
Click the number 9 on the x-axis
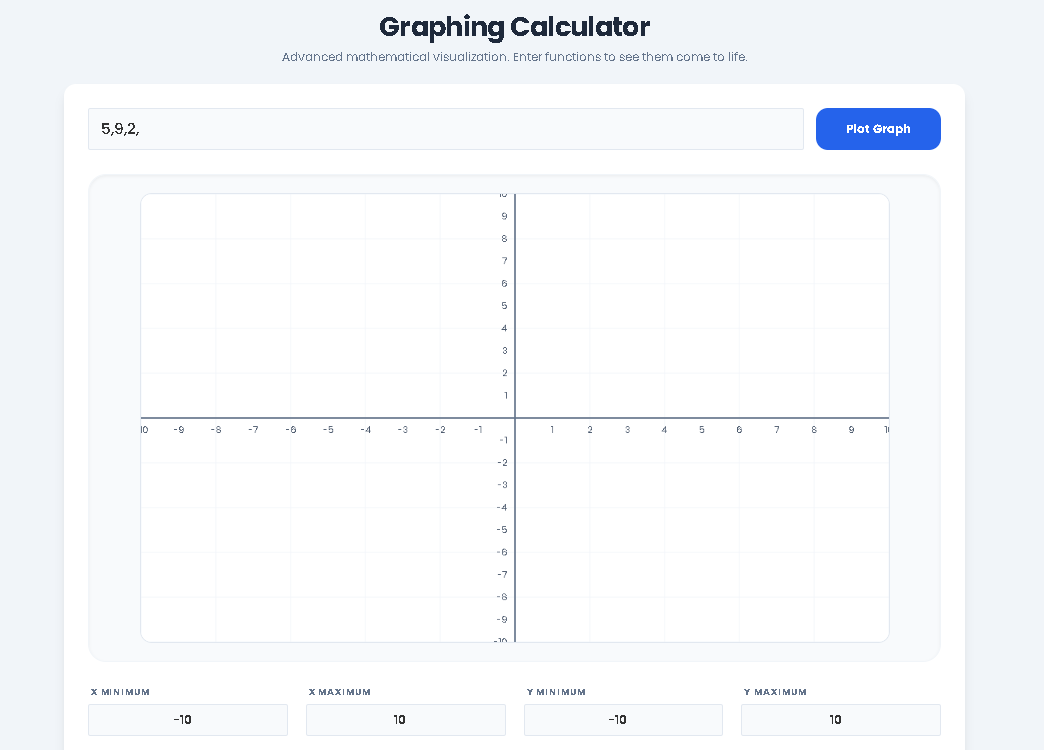851,429
